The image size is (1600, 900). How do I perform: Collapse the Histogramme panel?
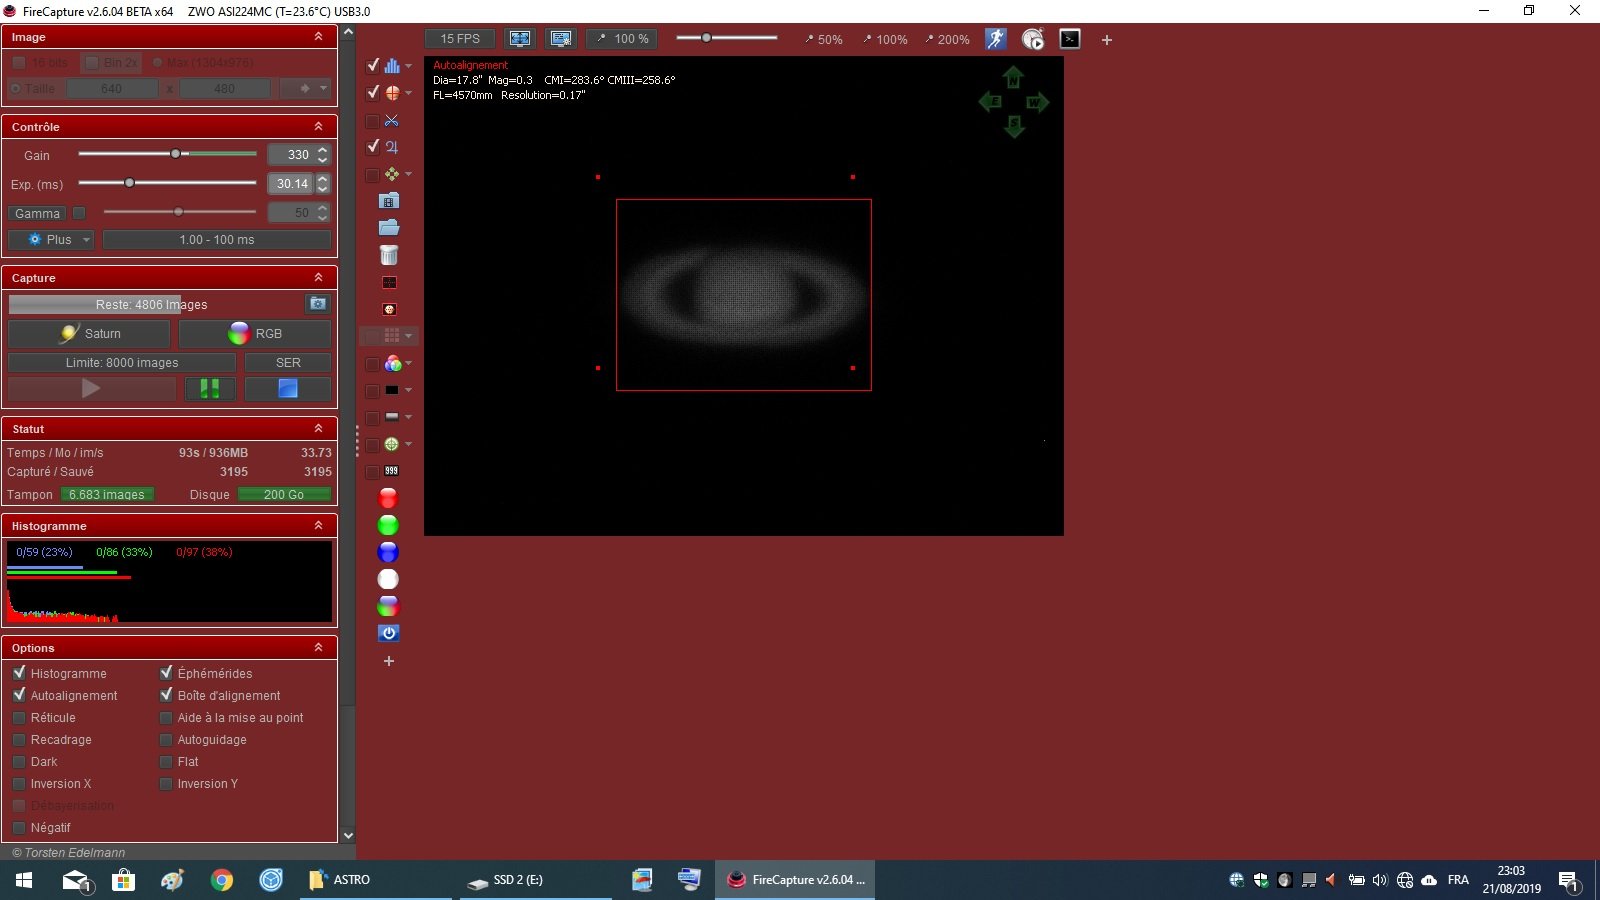point(318,525)
